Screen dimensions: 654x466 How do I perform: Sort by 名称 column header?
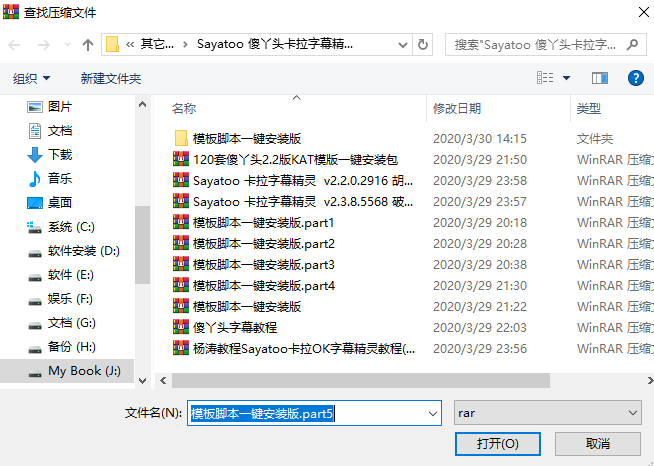(x=184, y=109)
